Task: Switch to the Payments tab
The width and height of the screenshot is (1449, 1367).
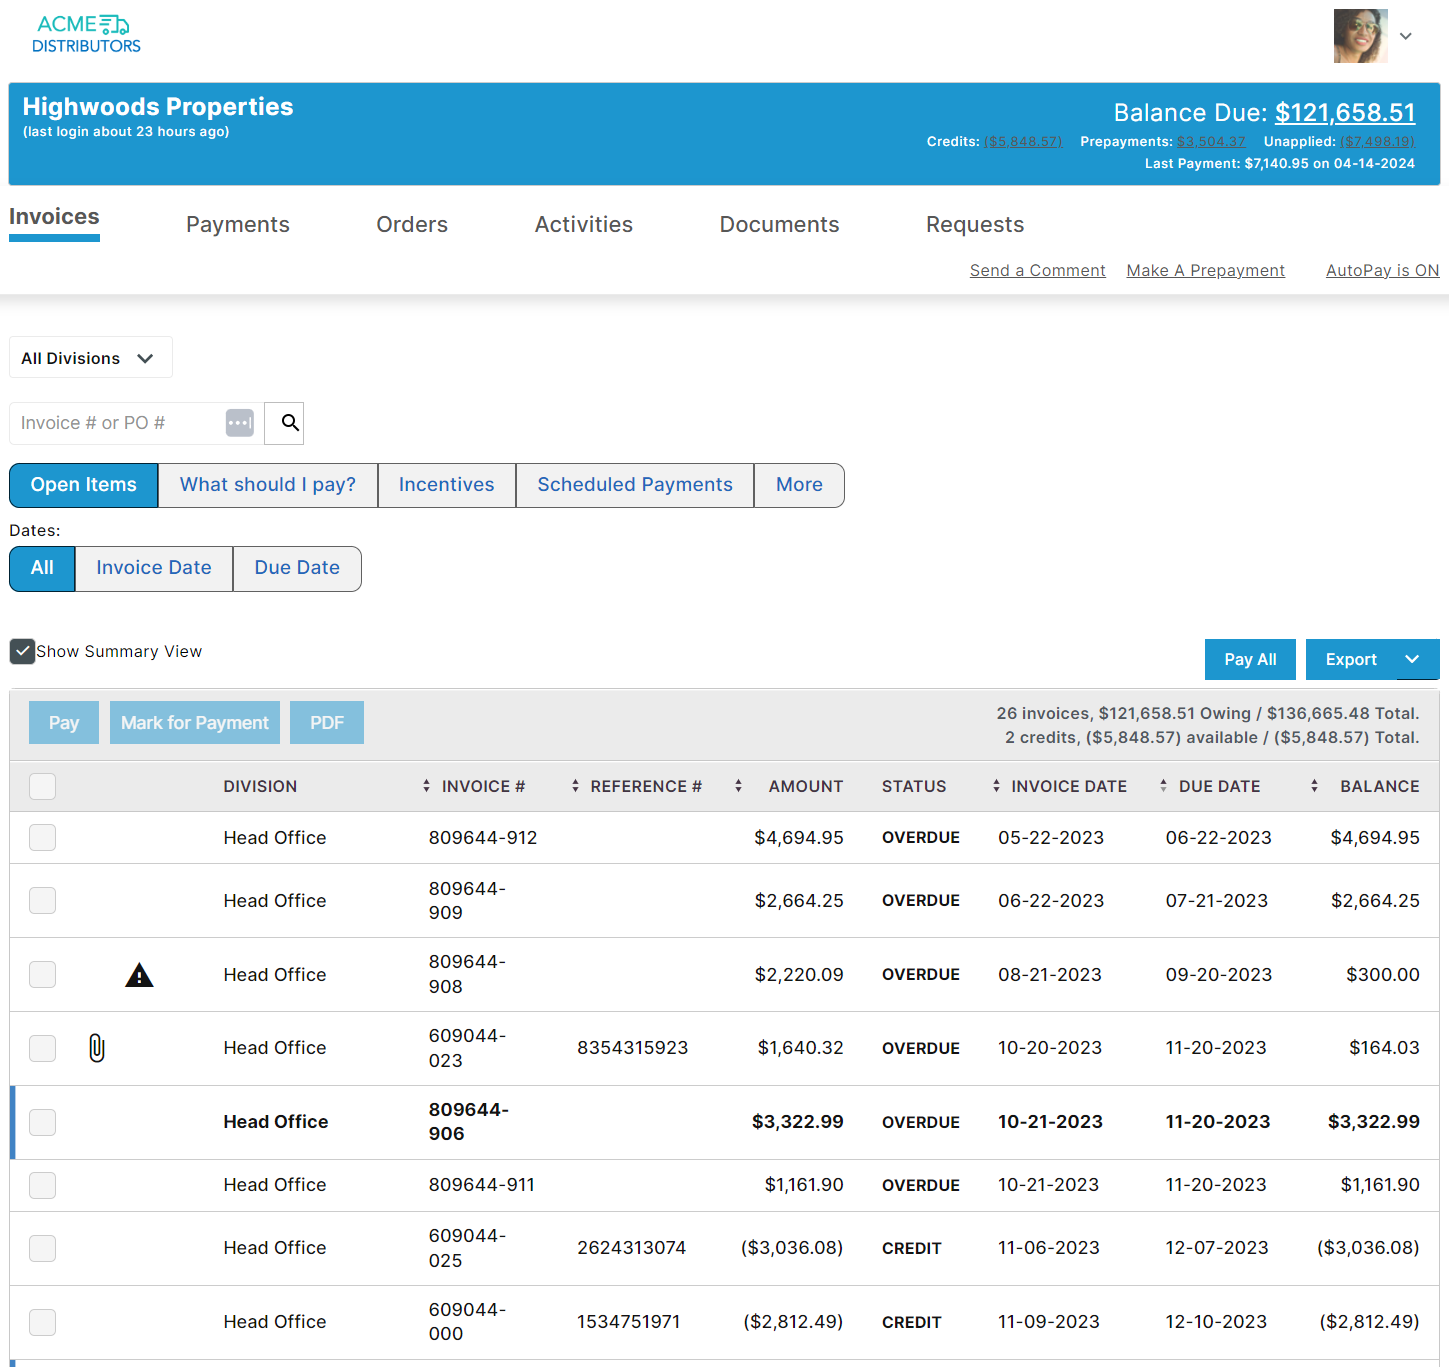Action: (x=237, y=224)
